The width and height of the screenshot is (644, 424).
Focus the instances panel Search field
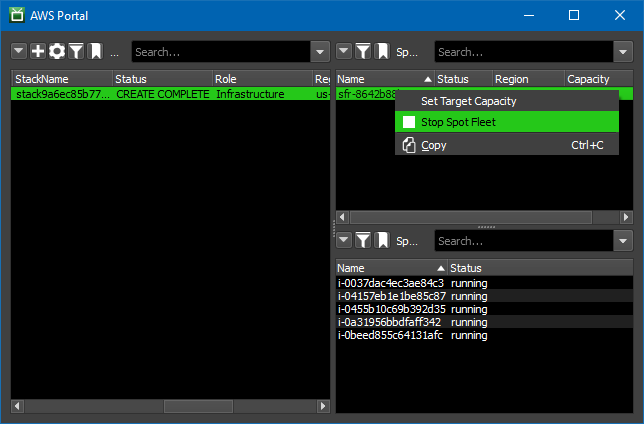[524, 241]
